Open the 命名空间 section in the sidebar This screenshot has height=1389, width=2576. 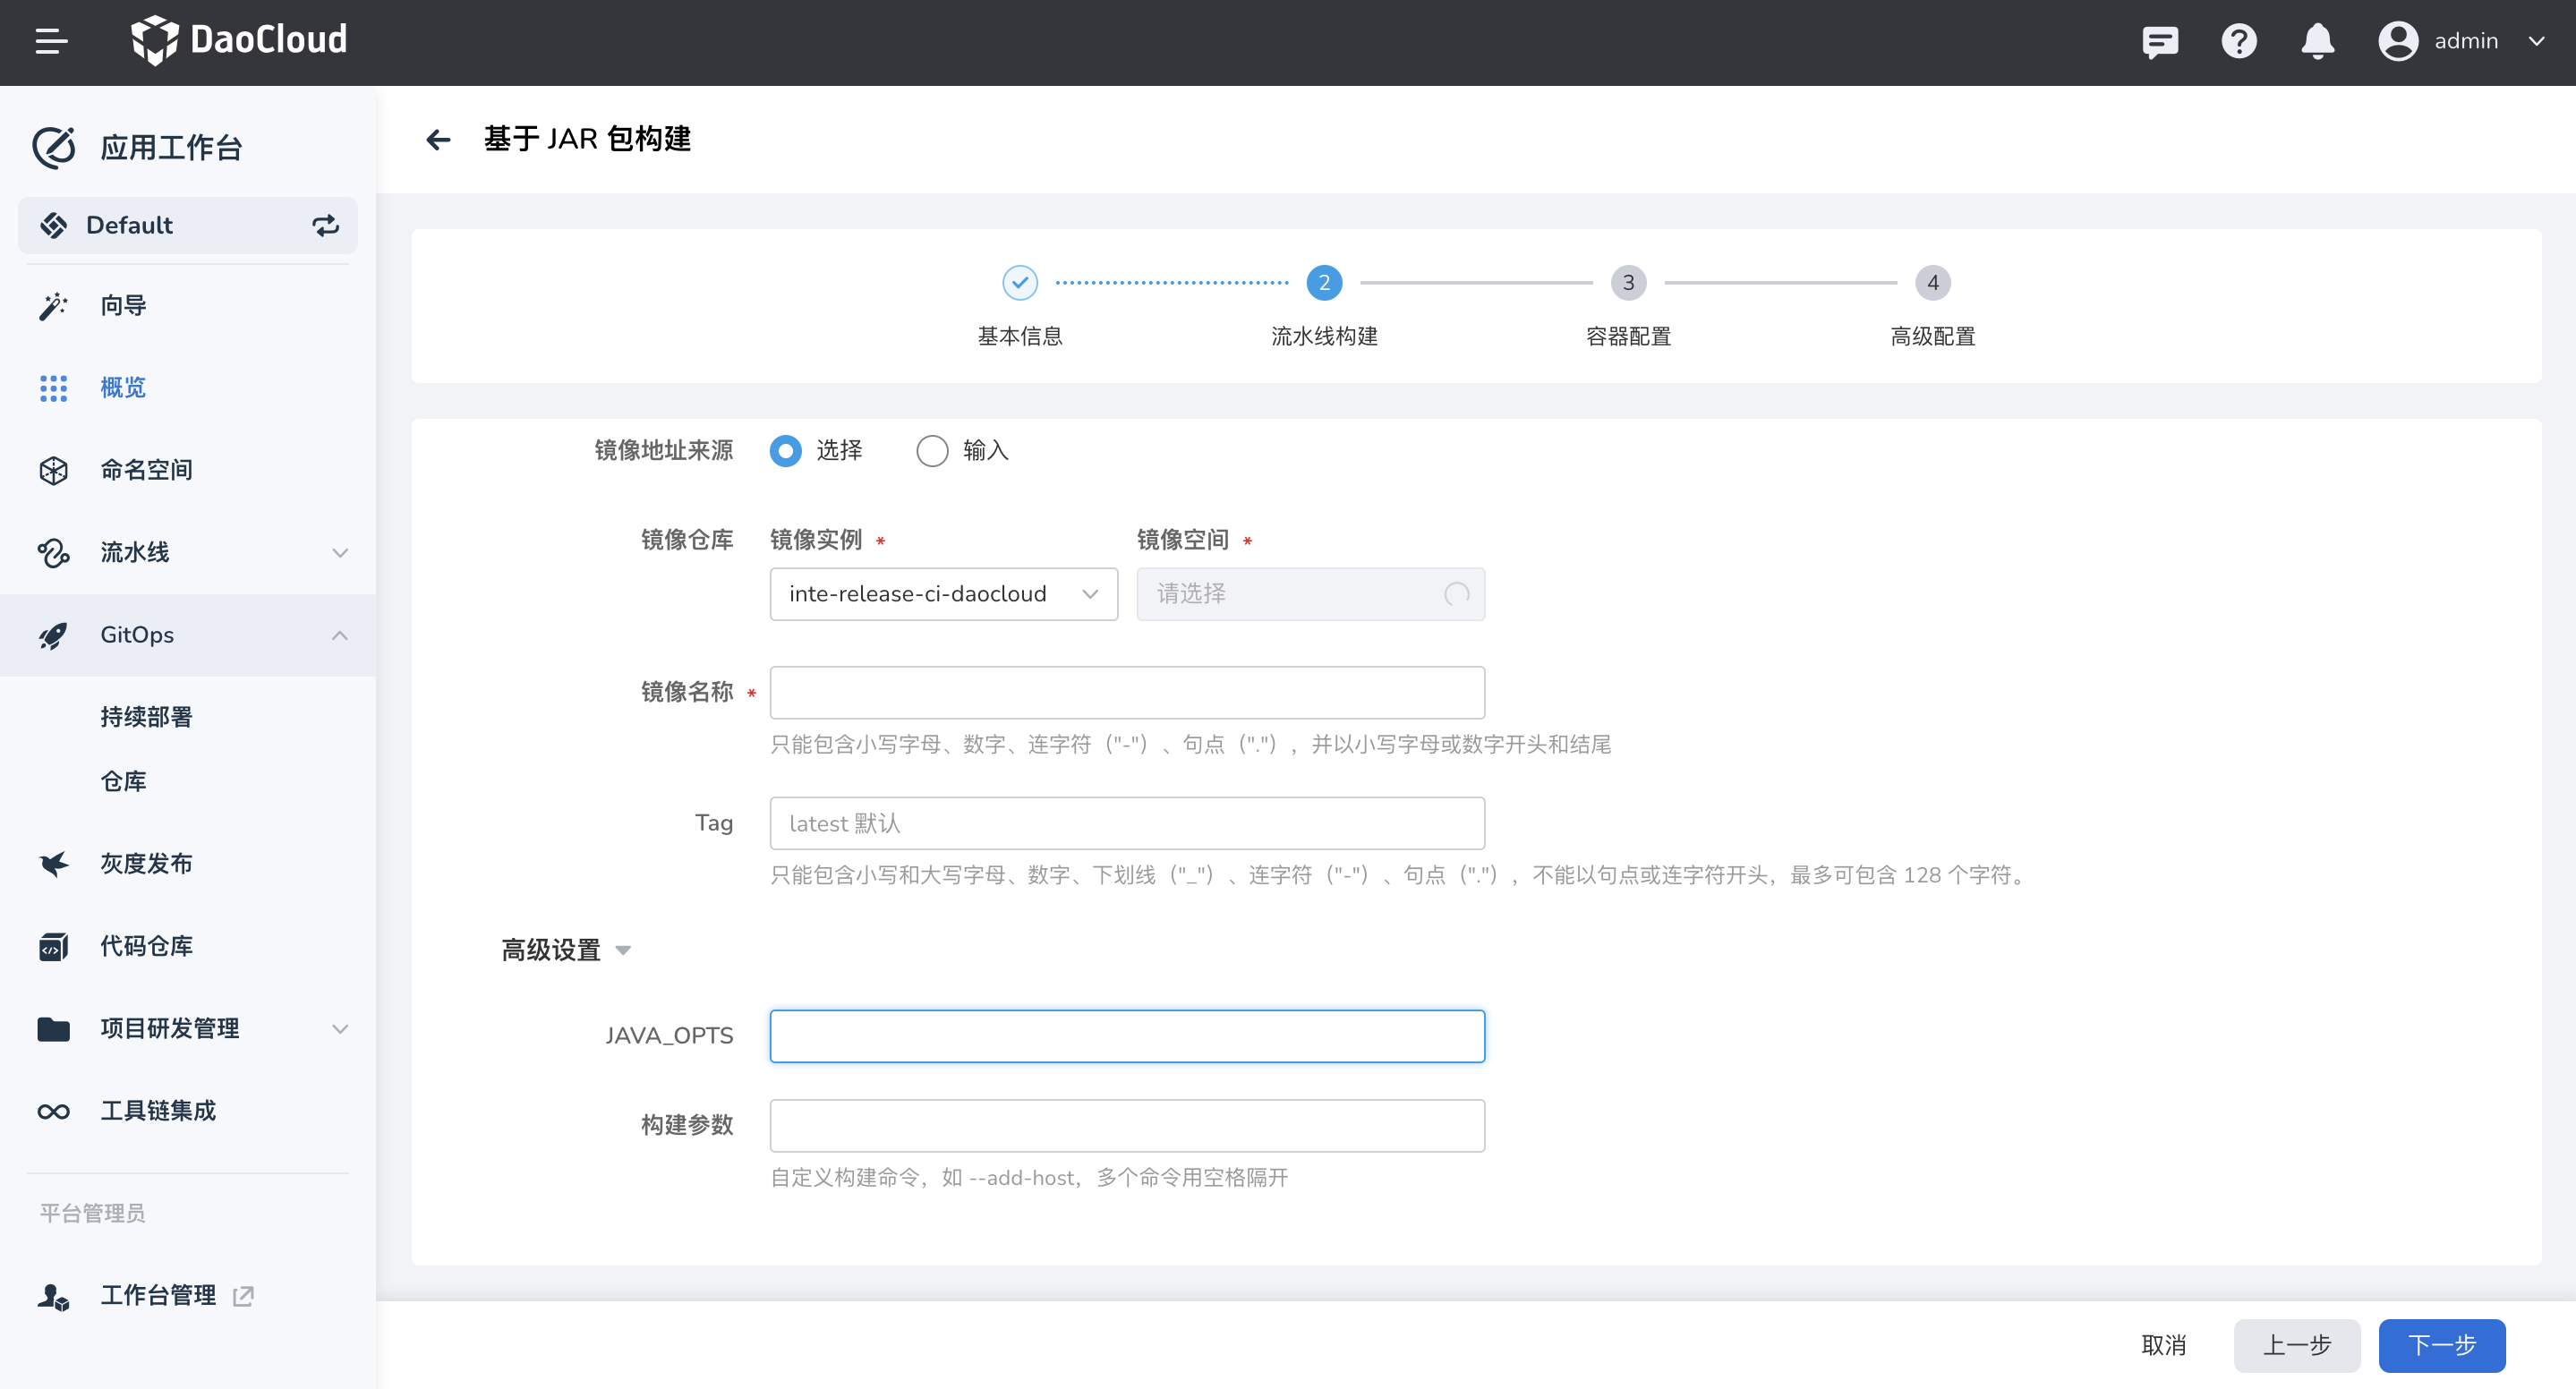(146, 470)
